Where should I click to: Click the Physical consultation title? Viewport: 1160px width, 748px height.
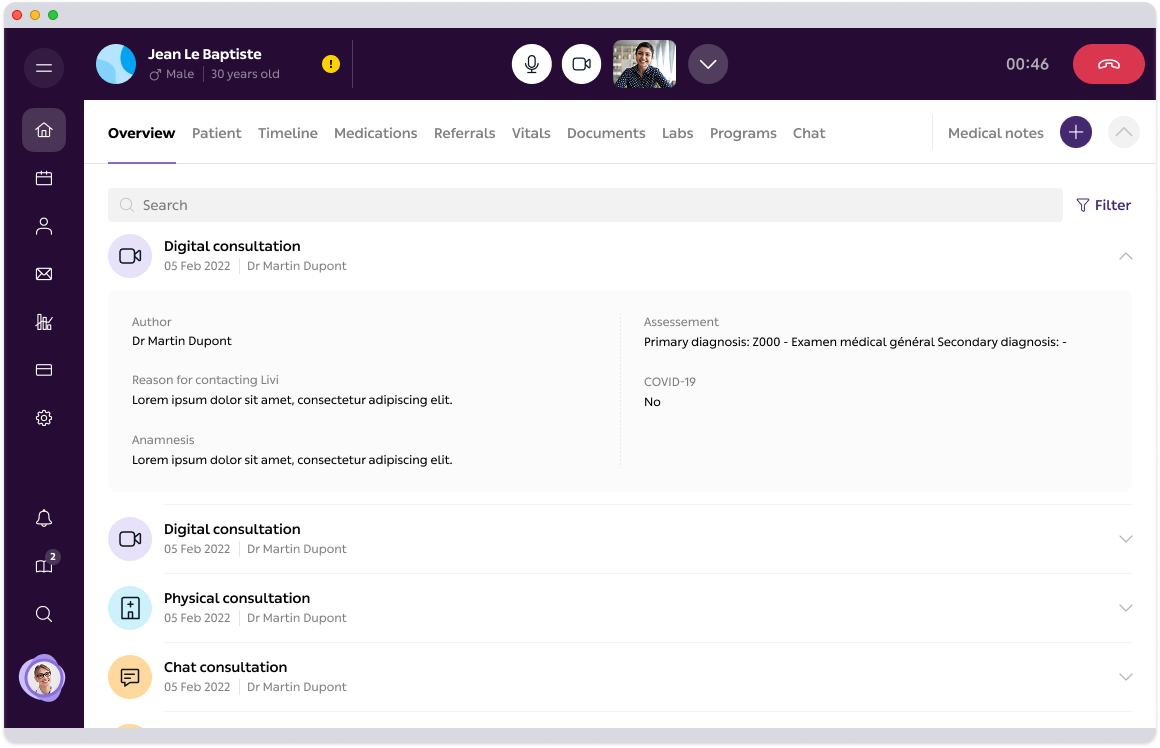[x=237, y=598]
